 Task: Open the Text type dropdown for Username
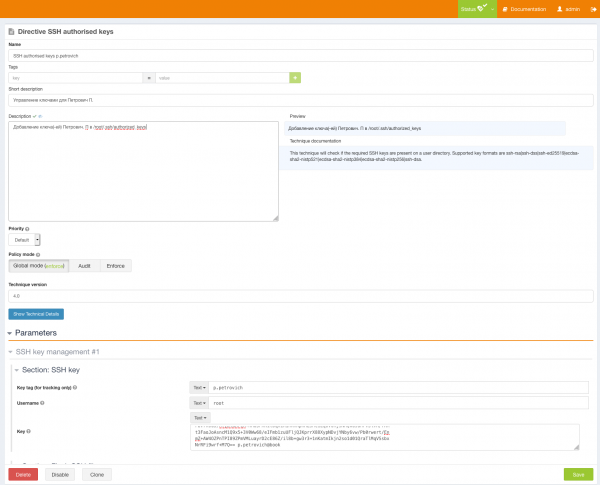pyautogui.click(x=199, y=403)
